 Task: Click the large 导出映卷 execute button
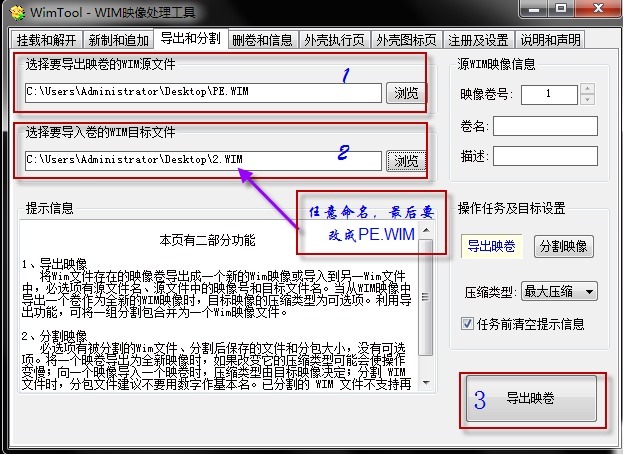531,398
